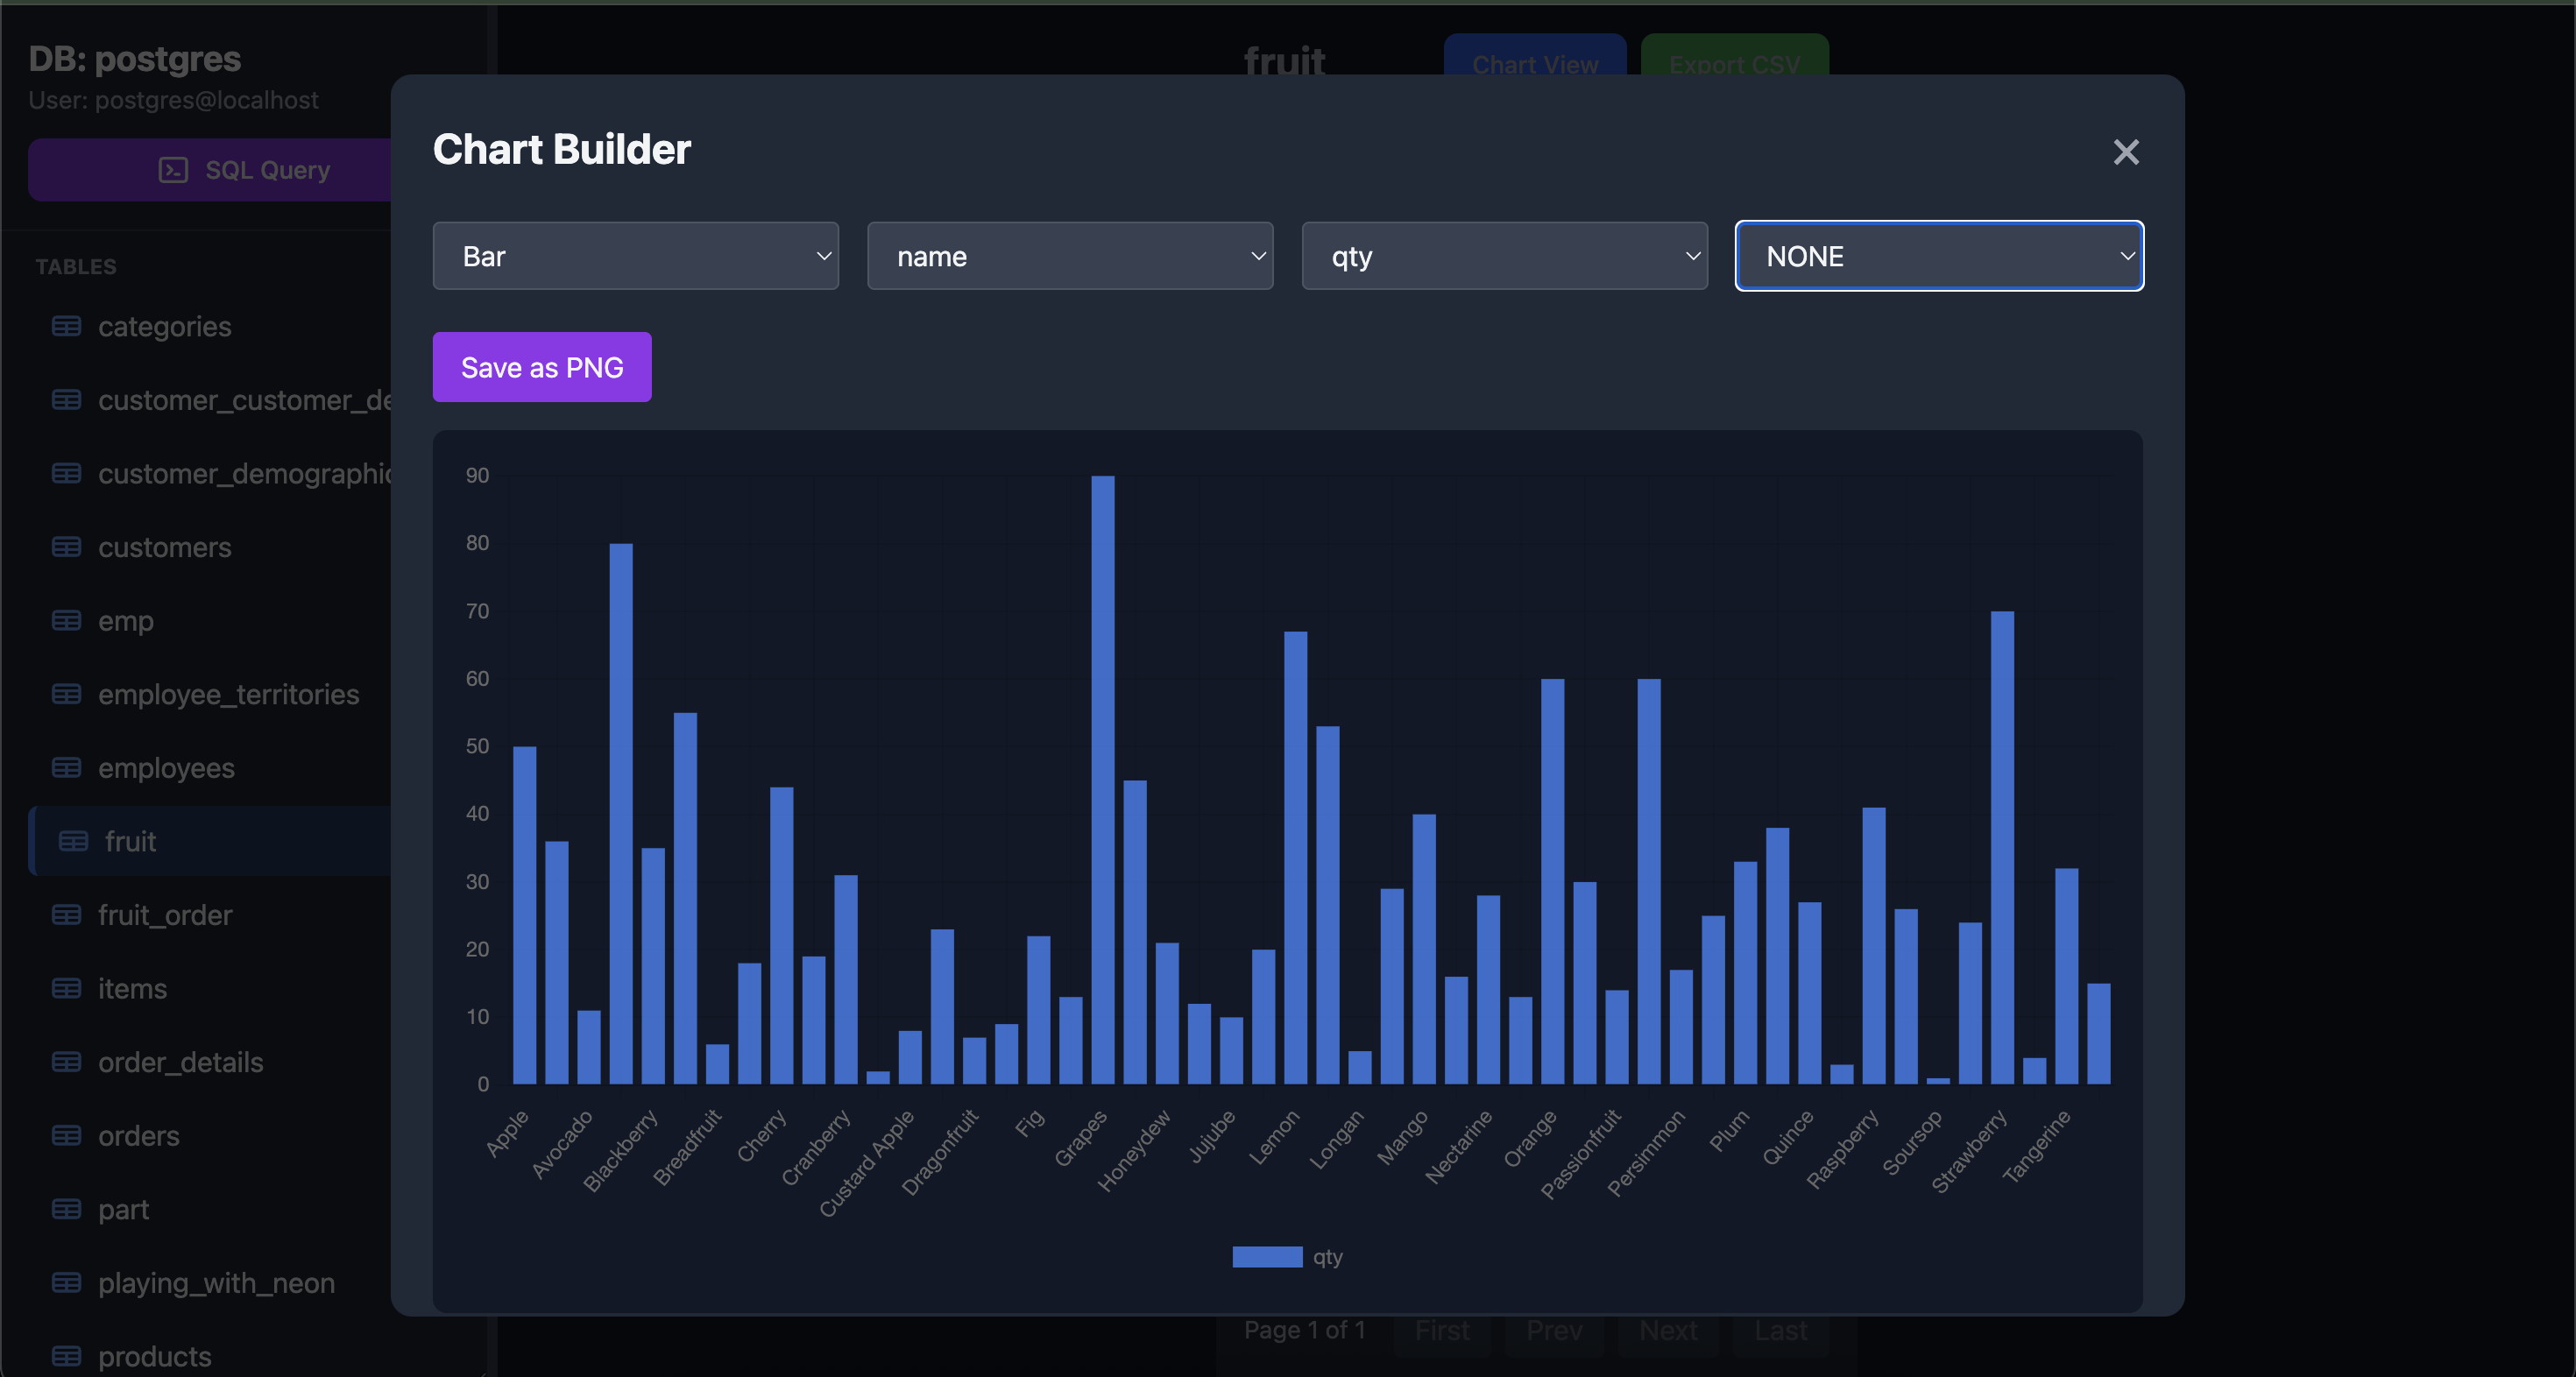Click the customers table icon

(x=66, y=547)
